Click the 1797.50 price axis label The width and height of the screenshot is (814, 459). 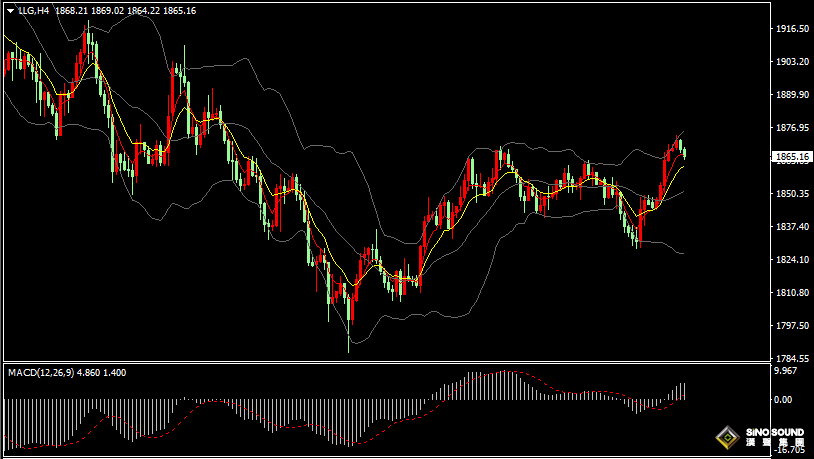click(791, 326)
